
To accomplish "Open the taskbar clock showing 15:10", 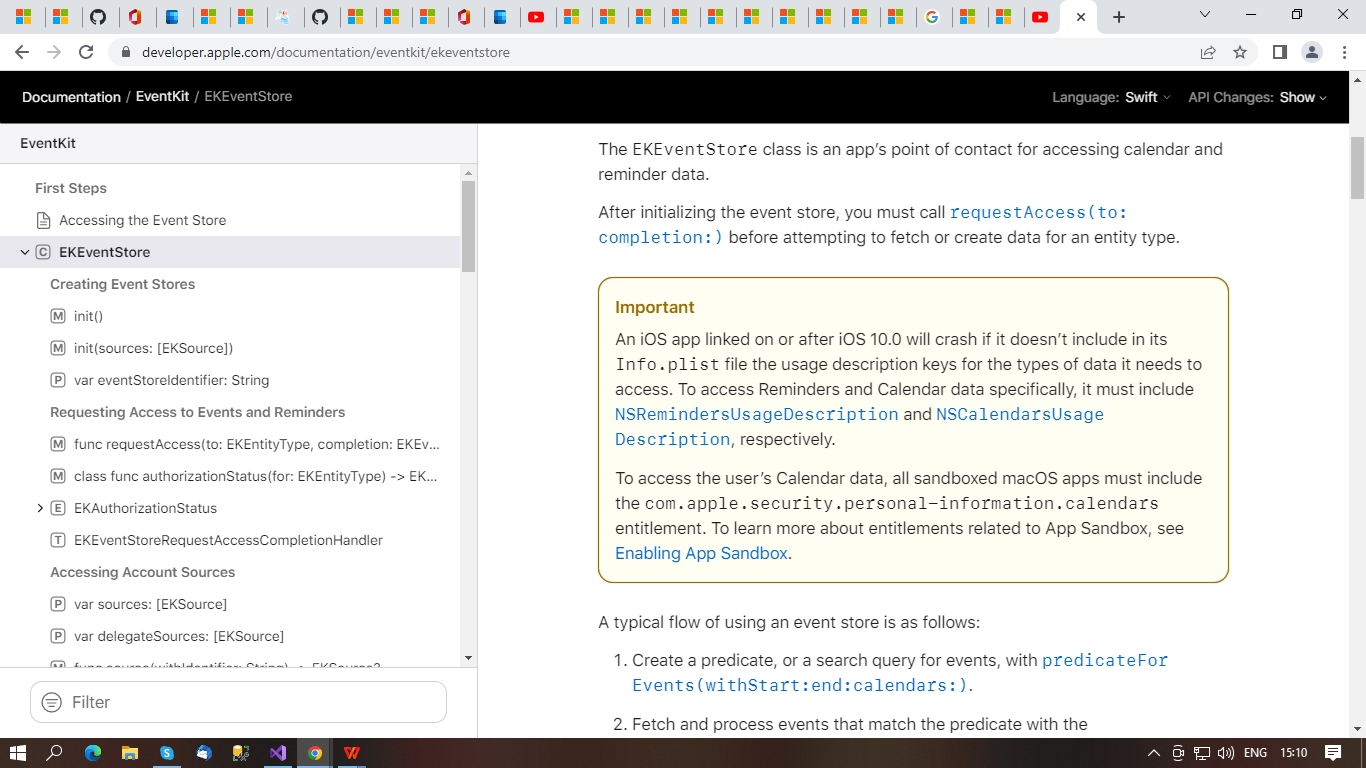I will click(1294, 753).
